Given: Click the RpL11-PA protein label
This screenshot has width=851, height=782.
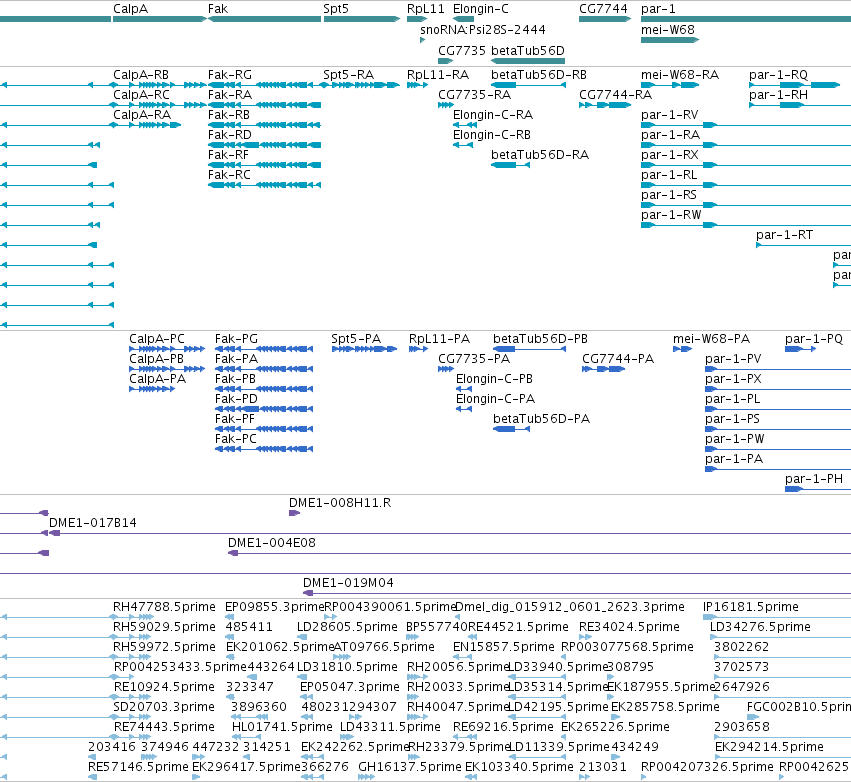Looking at the screenshot, I should [439, 339].
